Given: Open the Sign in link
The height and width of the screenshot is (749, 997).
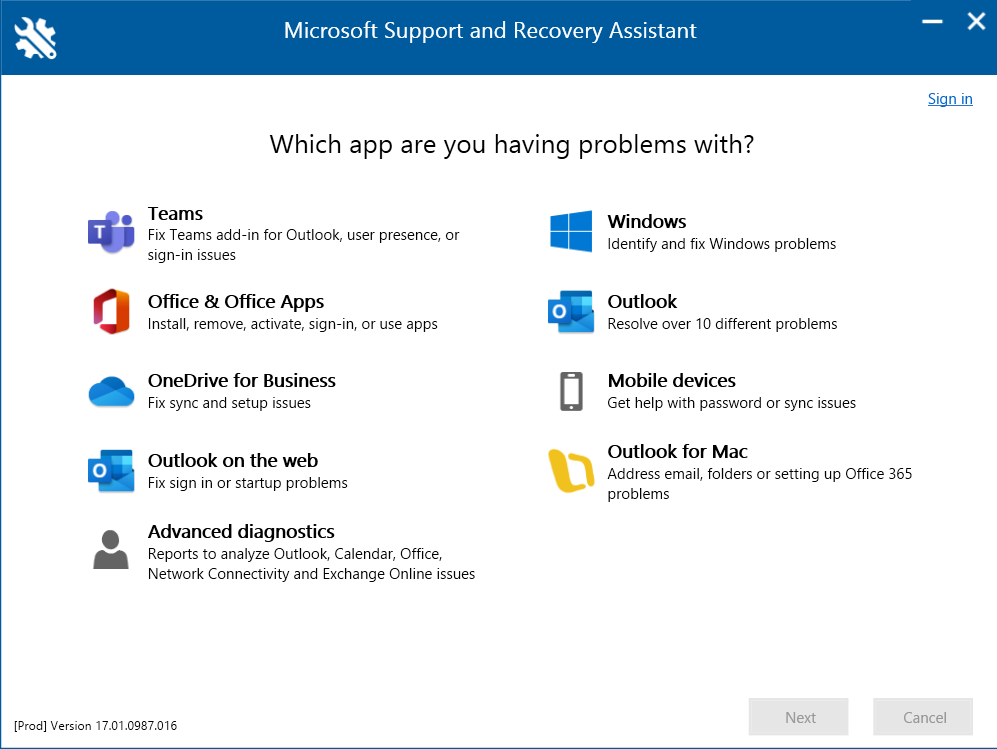Looking at the screenshot, I should coord(950,99).
